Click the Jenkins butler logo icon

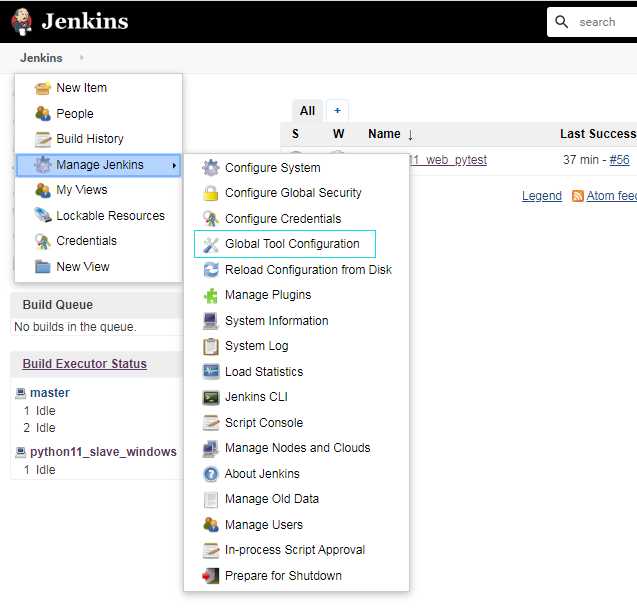[x=21, y=21]
